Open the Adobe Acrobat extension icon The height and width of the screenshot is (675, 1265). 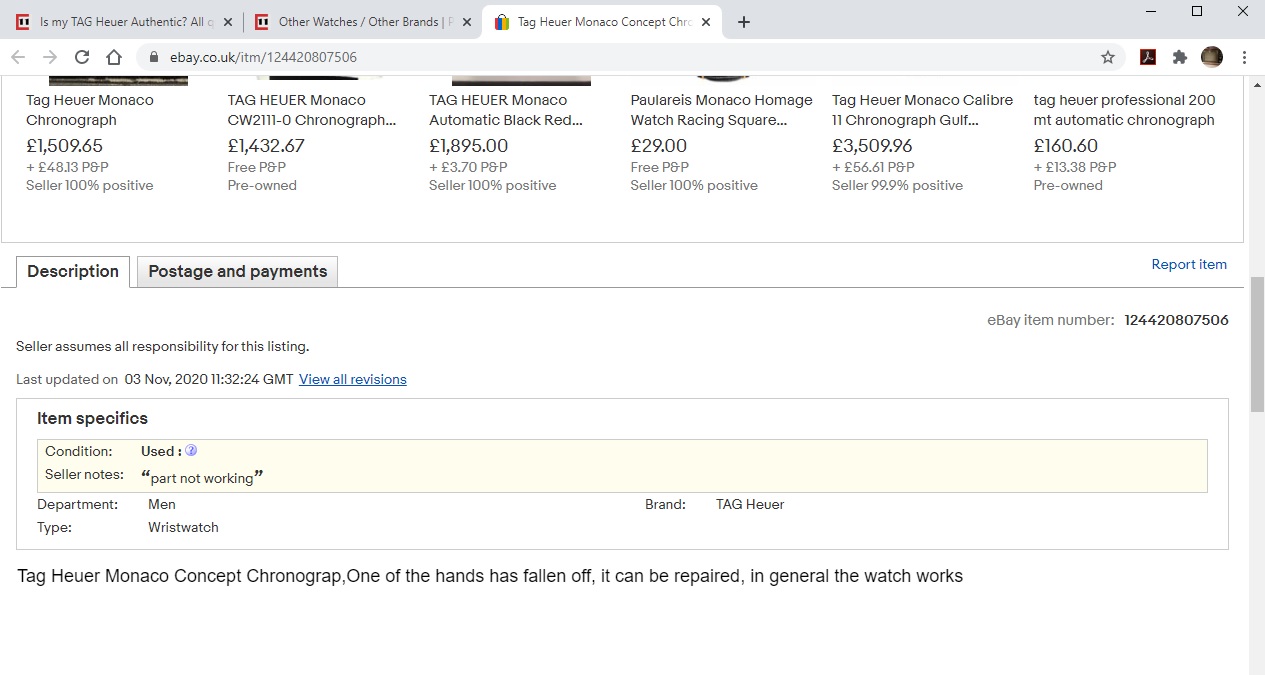click(1148, 57)
